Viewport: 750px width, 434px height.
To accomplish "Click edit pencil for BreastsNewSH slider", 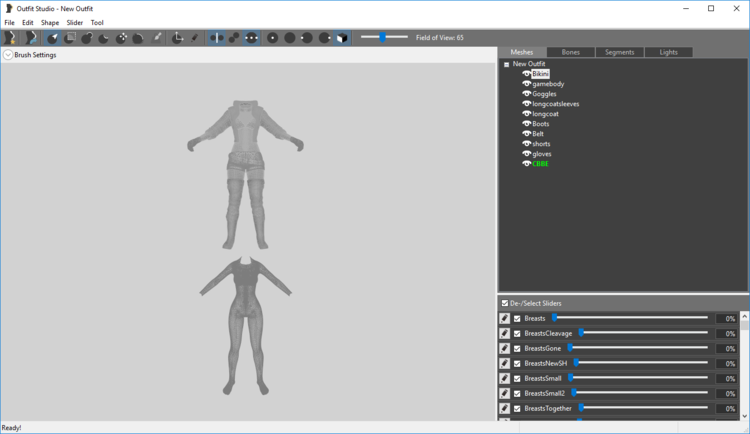I will tap(505, 363).
